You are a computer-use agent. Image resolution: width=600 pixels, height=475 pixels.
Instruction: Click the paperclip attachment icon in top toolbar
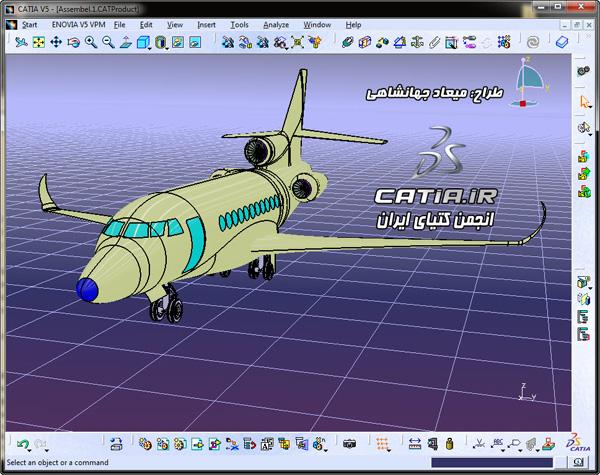pos(434,42)
